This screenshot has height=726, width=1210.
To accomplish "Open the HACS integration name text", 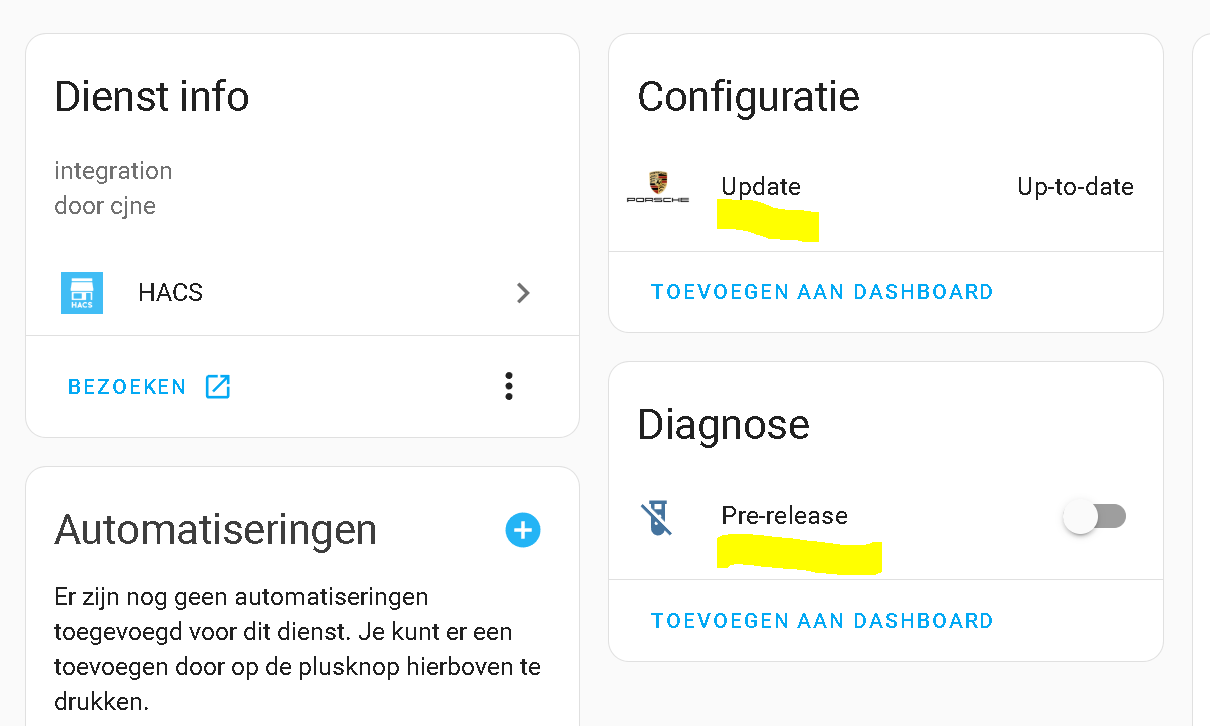I will click(171, 293).
